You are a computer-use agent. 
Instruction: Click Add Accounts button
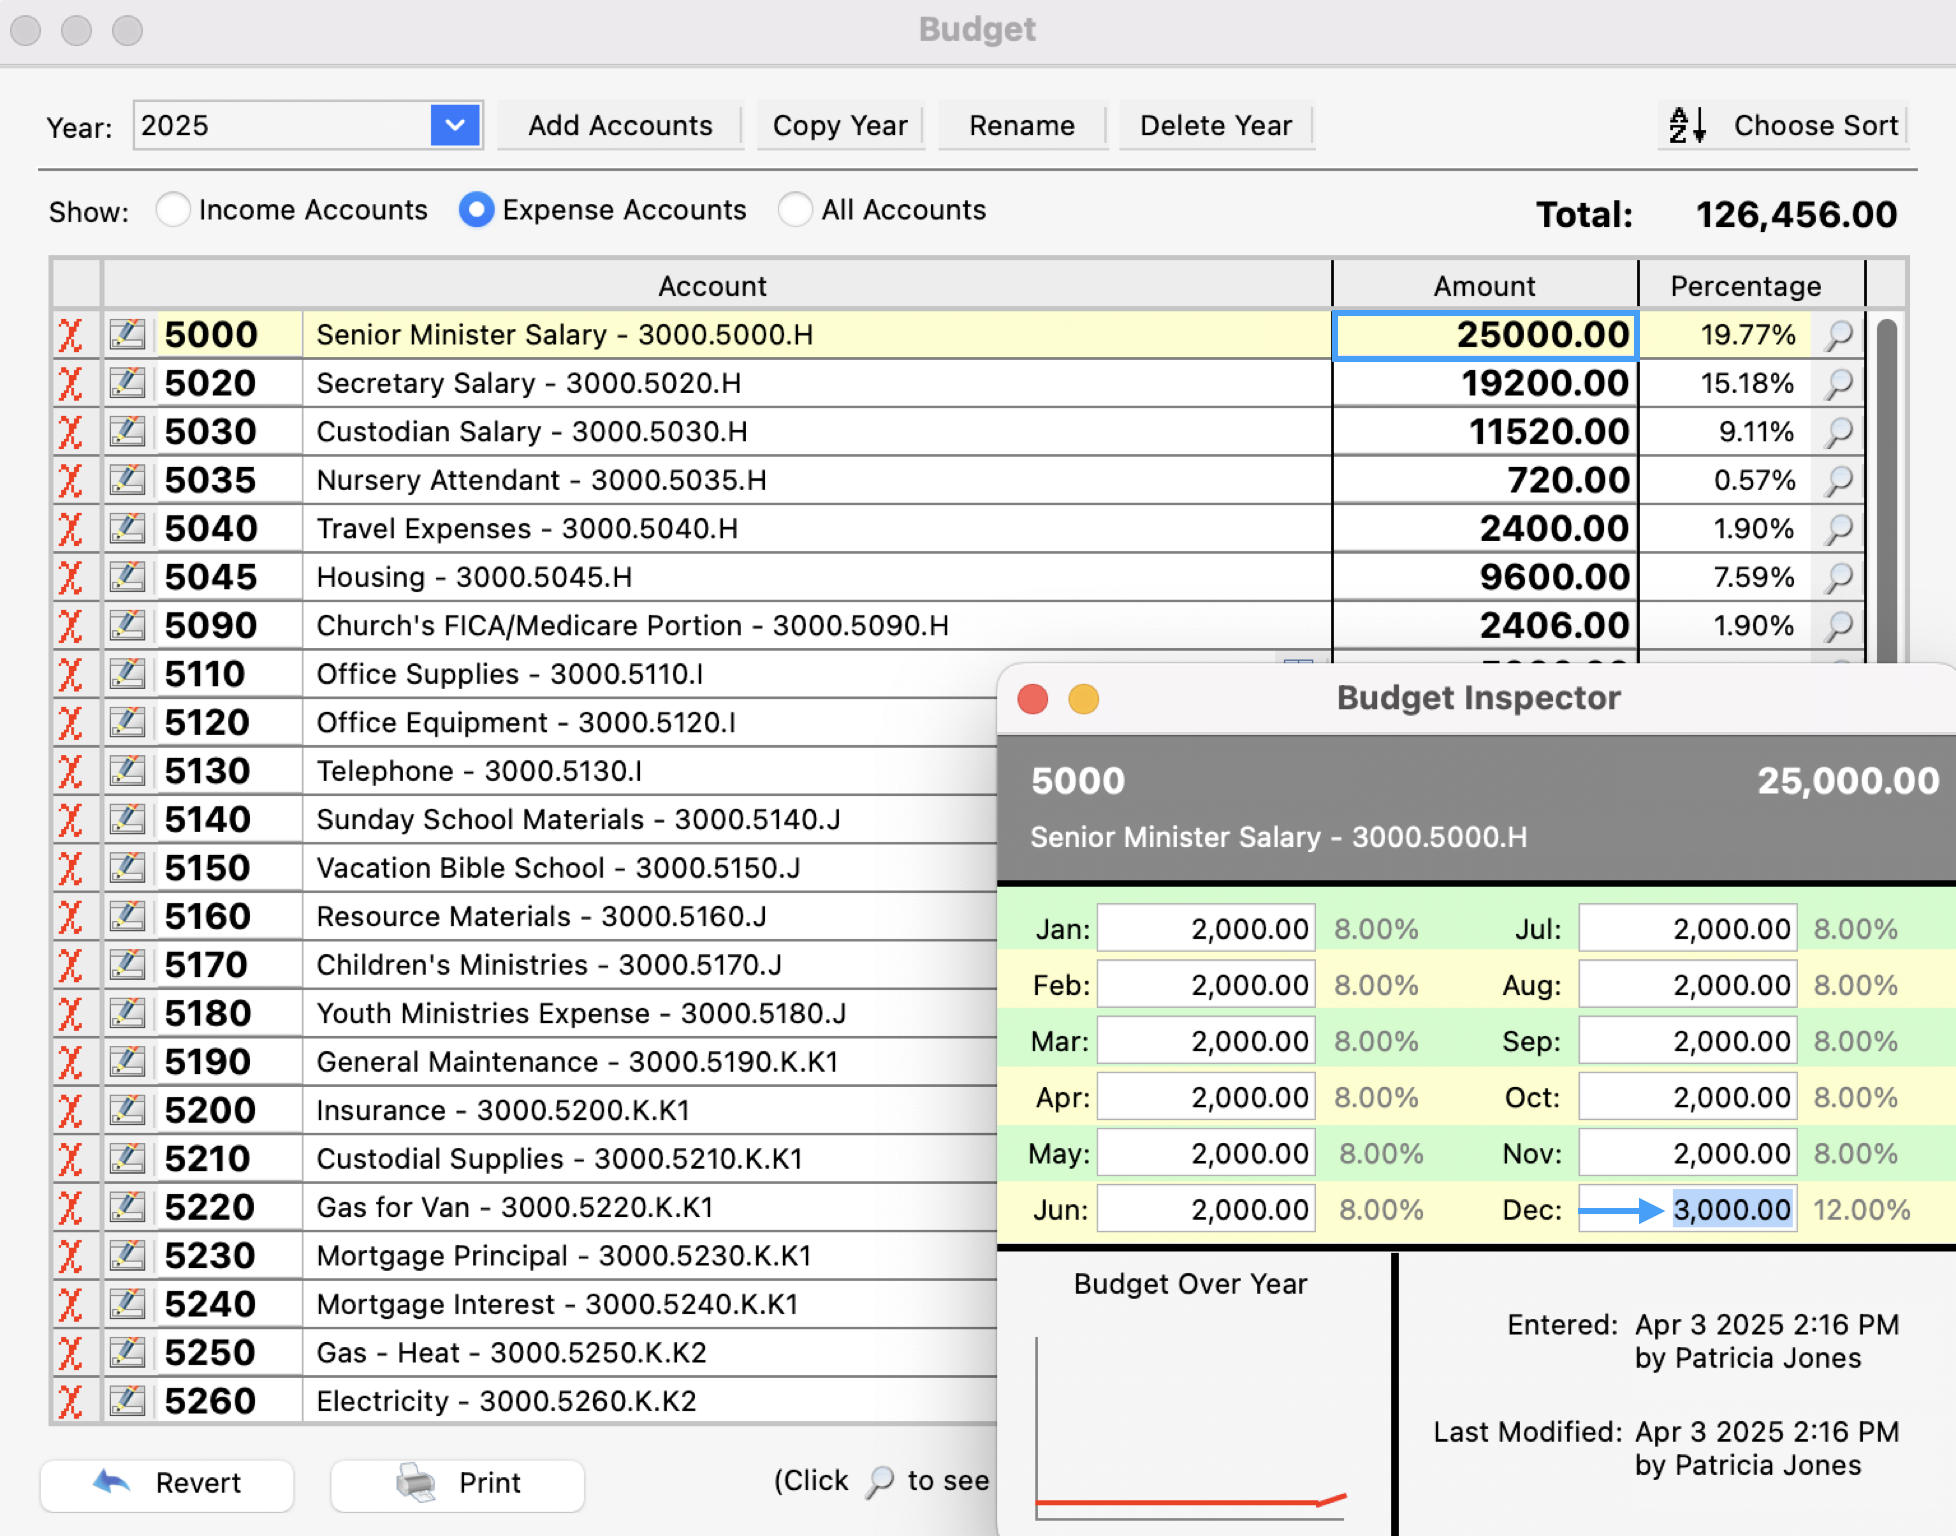coord(620,126)
